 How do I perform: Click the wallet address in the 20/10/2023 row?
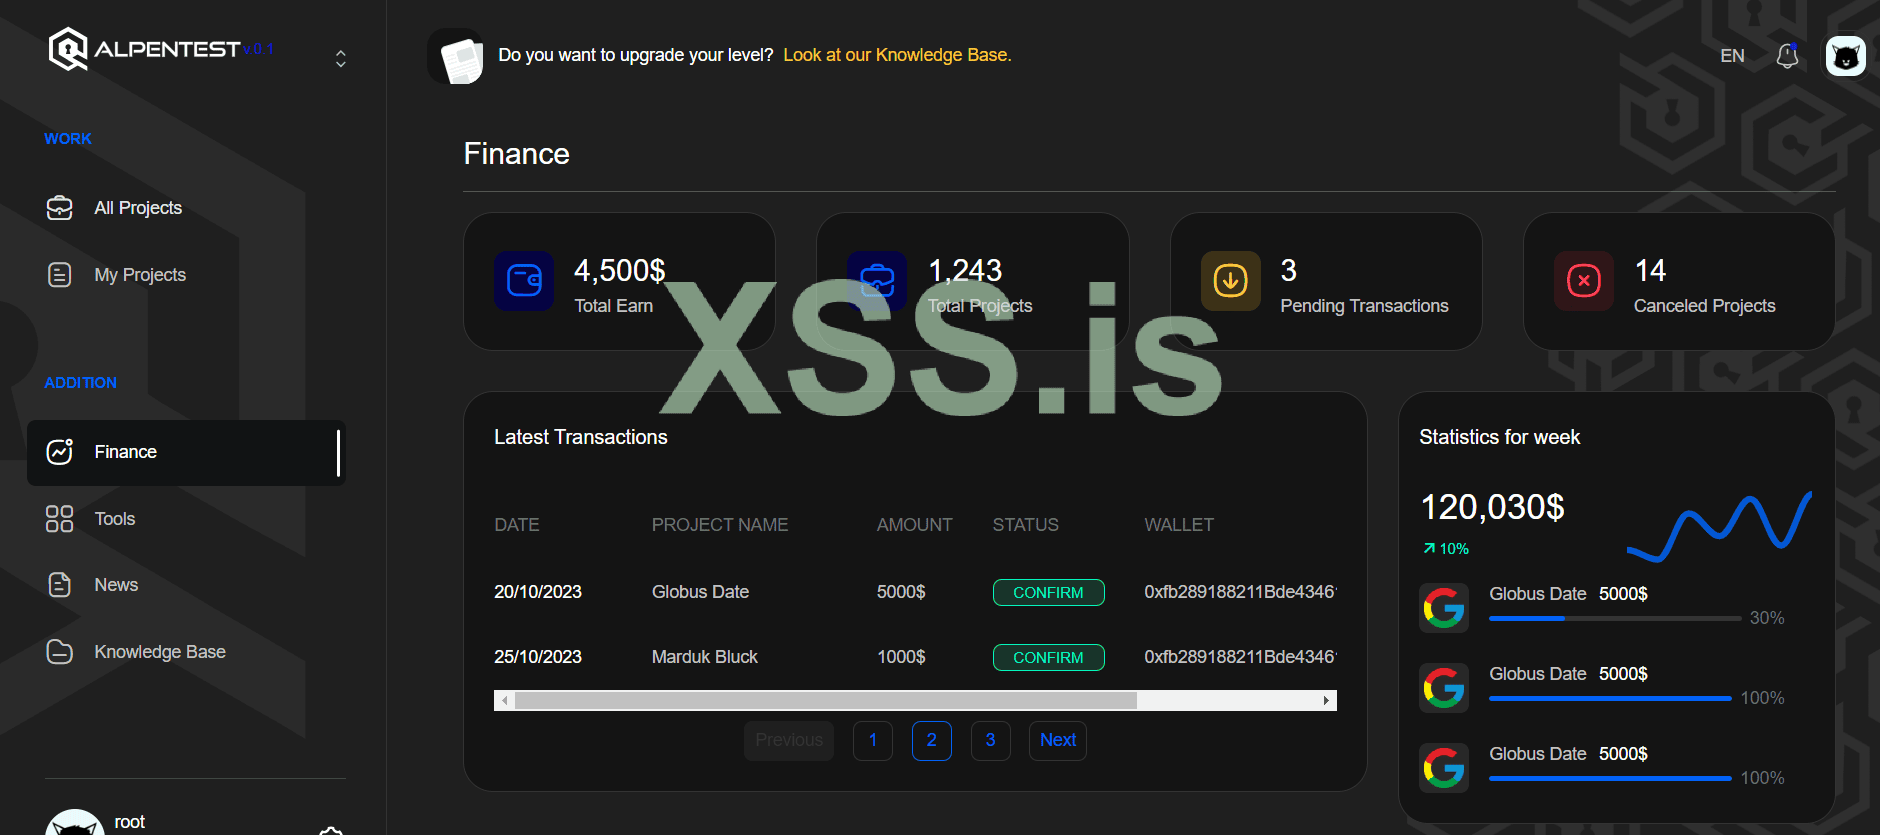(x=1240, y=592)
